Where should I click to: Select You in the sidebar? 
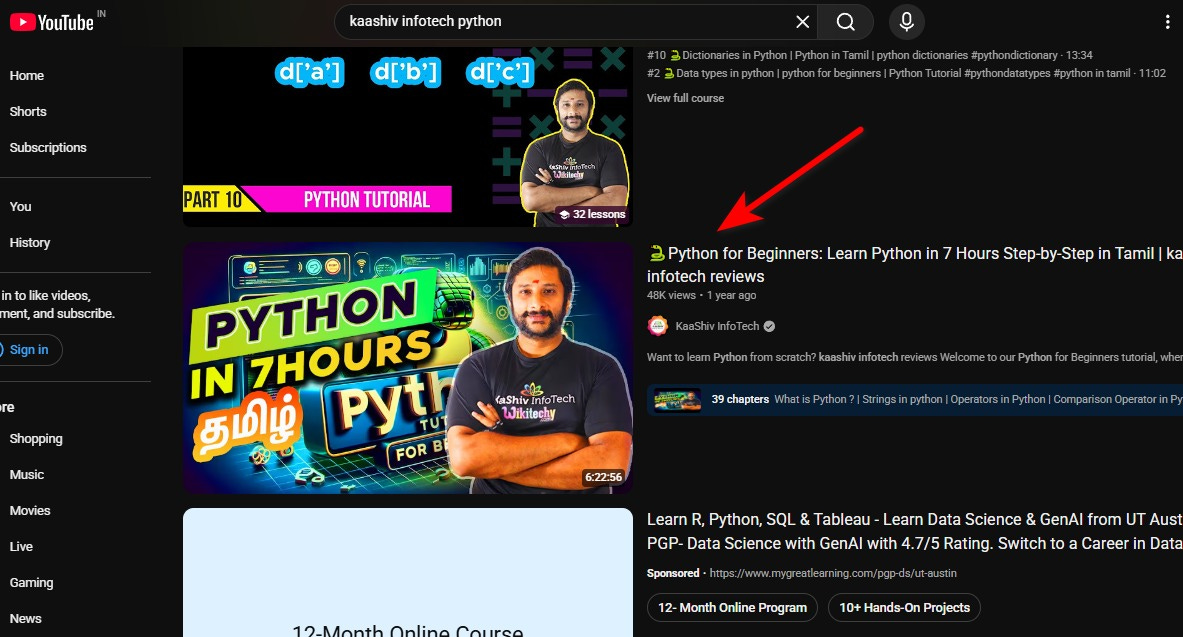20,207
